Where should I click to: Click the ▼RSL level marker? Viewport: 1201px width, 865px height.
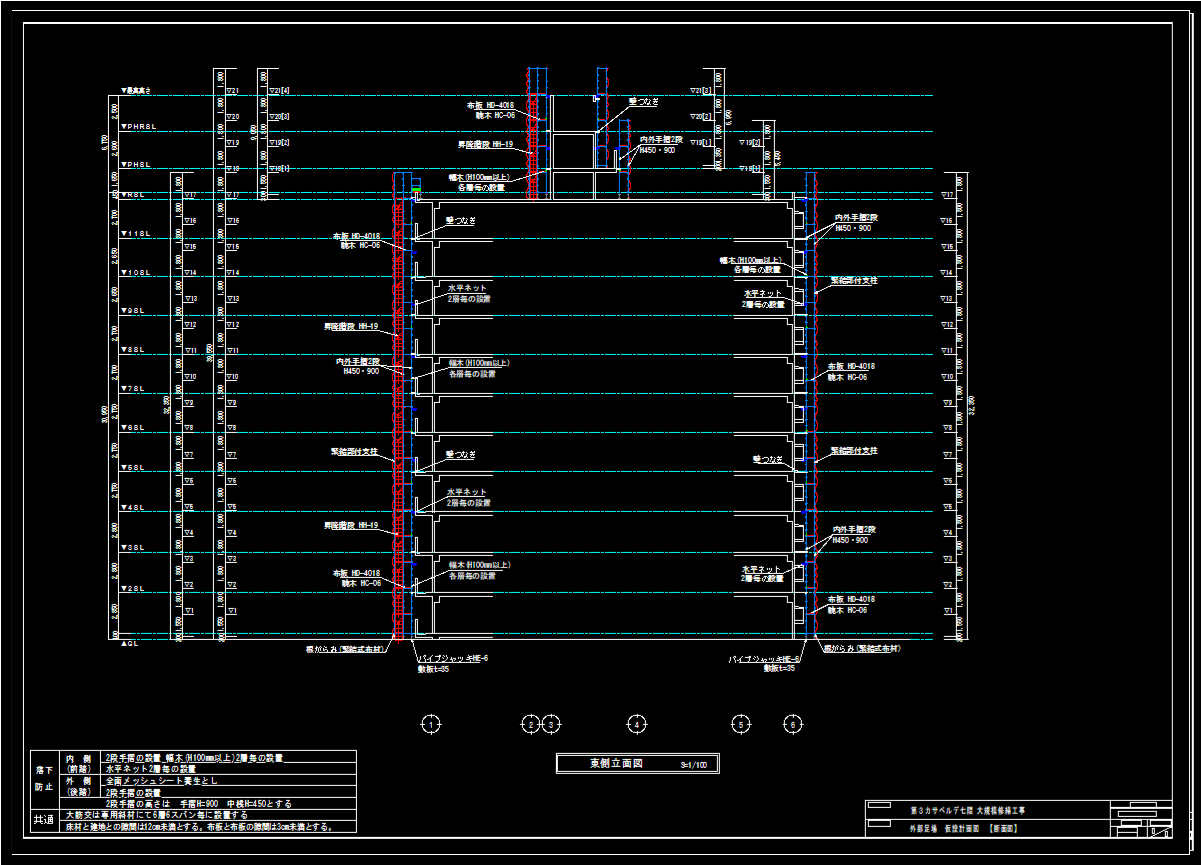click(x=135, y=194)
